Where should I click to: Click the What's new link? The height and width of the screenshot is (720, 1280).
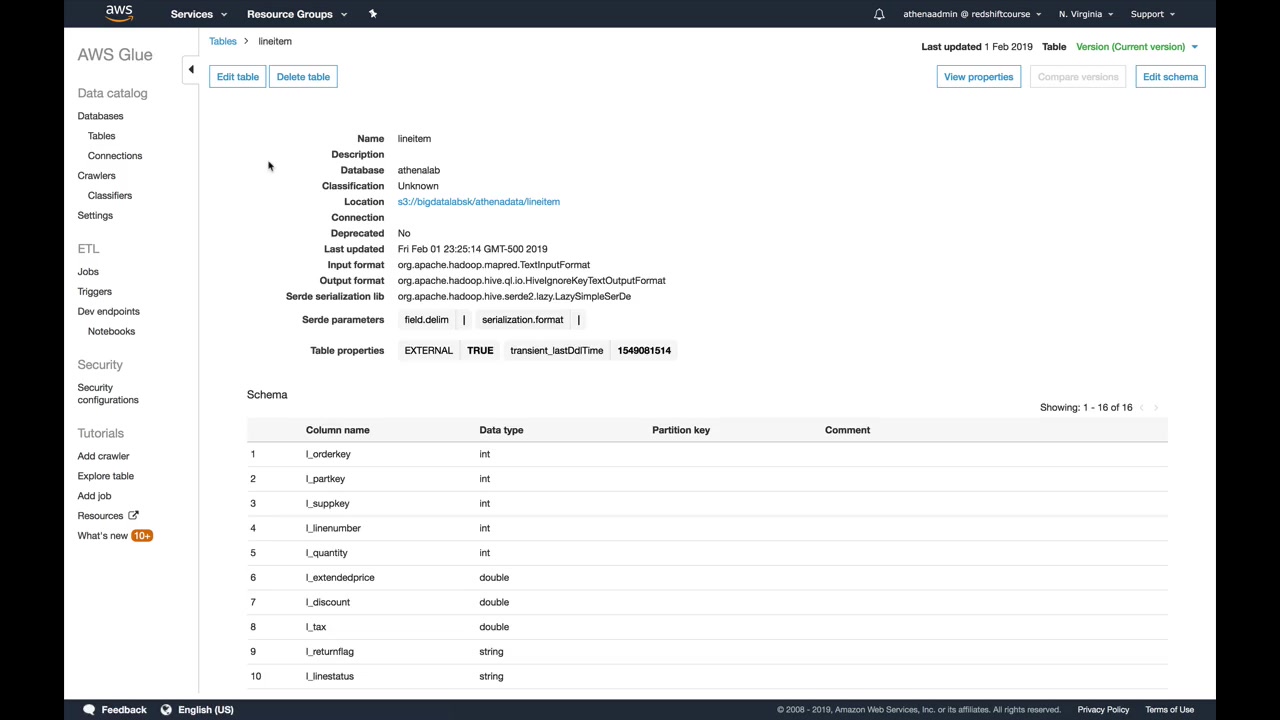[102, 536]
